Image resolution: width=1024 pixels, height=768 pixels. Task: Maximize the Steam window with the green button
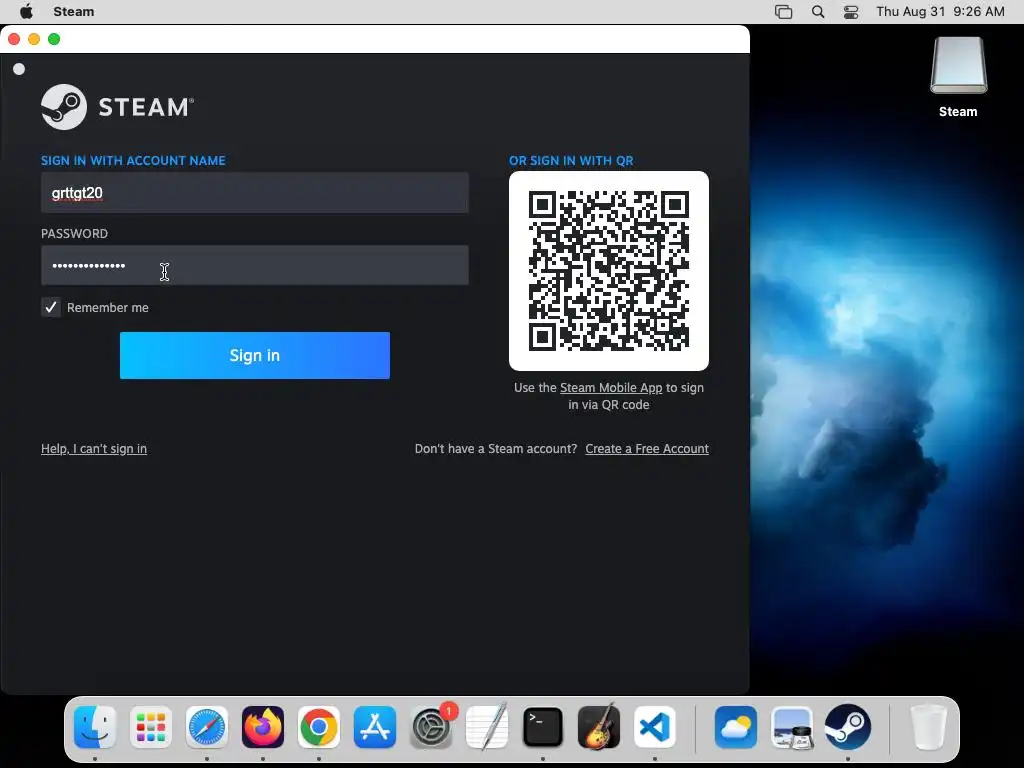[x=54, y=39]
